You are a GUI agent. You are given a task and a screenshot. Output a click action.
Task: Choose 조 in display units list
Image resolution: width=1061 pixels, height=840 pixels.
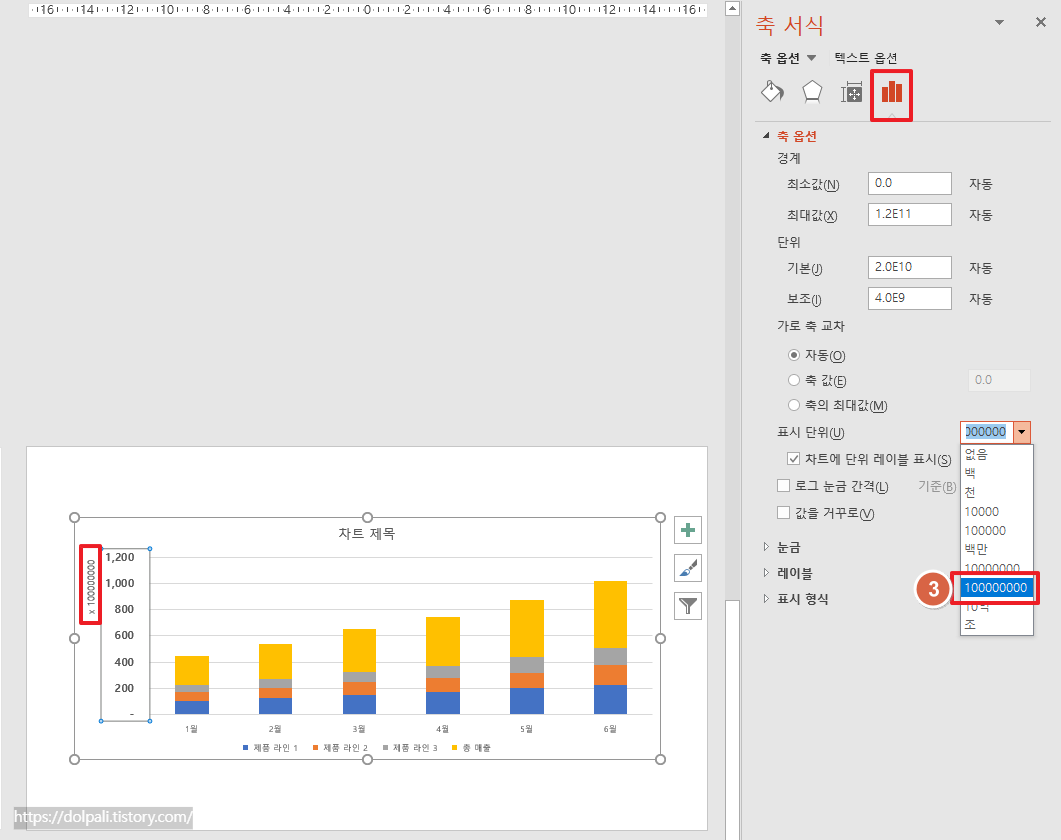click(x=996, y=625)
